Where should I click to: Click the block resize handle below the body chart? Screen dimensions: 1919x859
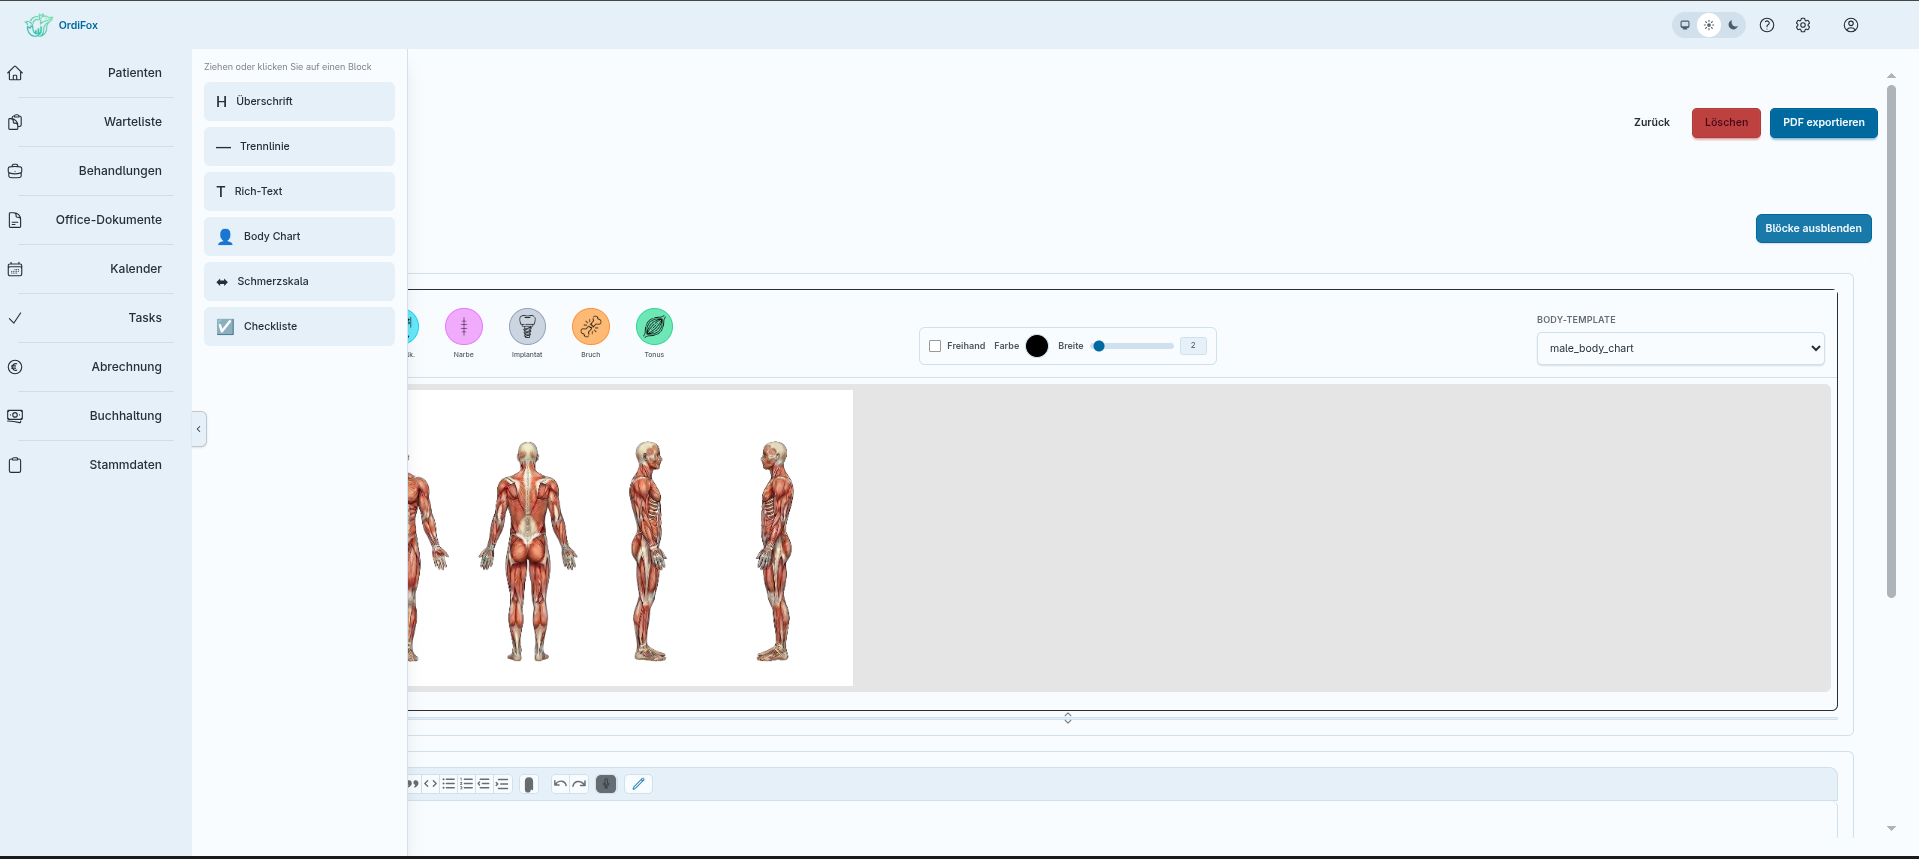click(x=1068, y=718)
